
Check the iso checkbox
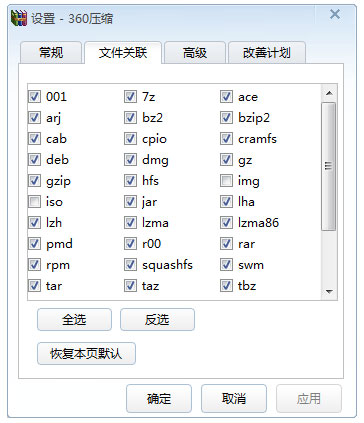(x=34, y=202)
